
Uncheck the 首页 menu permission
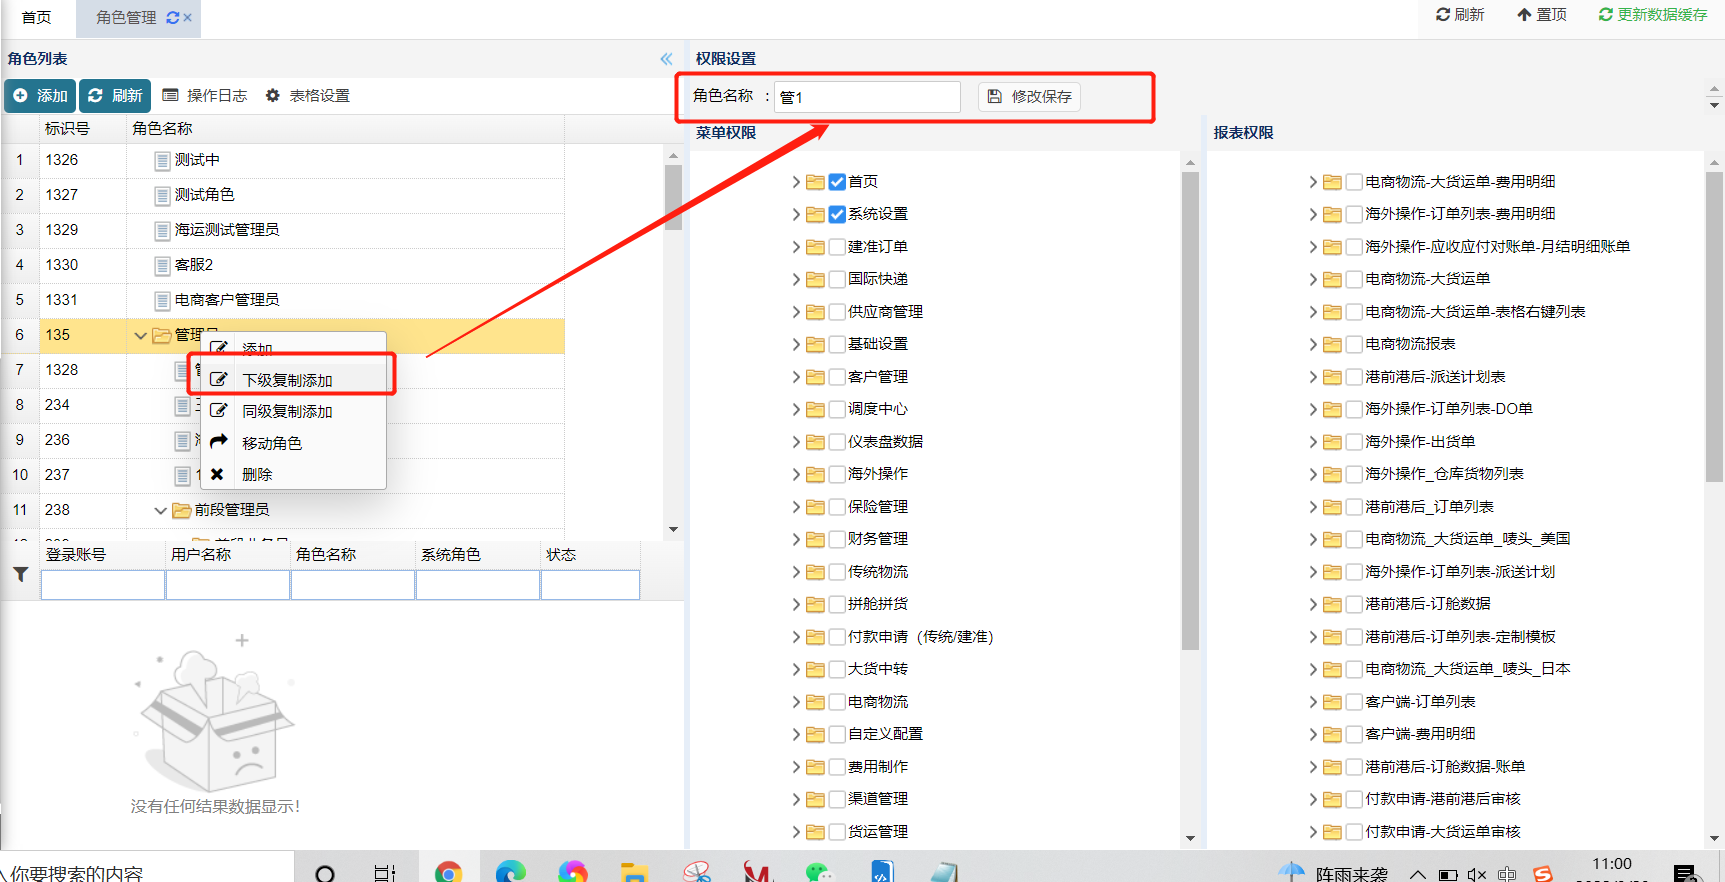pos(837,182)
